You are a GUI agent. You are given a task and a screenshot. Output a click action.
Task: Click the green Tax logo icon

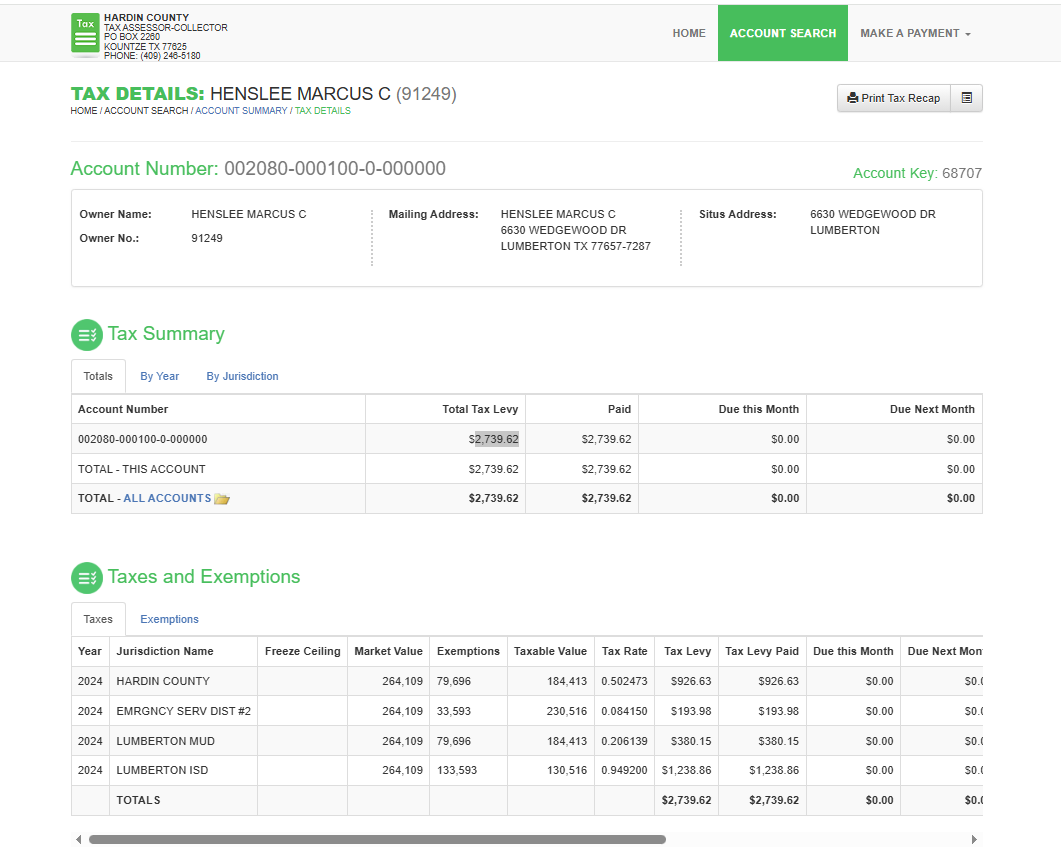click(86, 34)
